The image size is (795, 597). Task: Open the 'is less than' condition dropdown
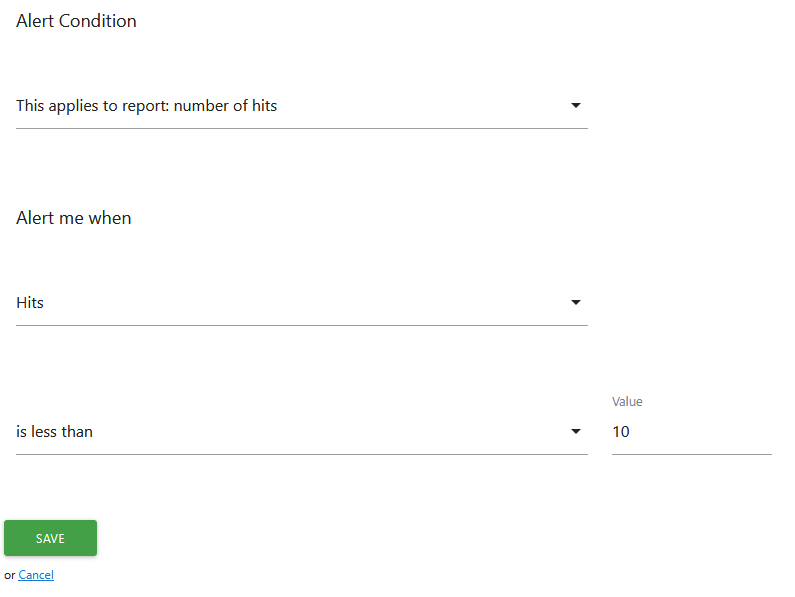tap(300, 432)
